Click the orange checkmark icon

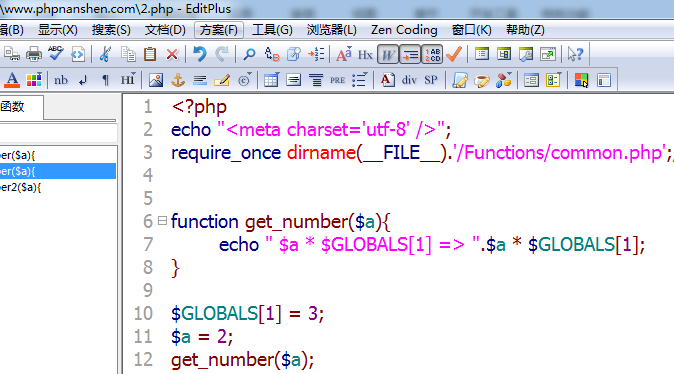[x=454, y=54]
